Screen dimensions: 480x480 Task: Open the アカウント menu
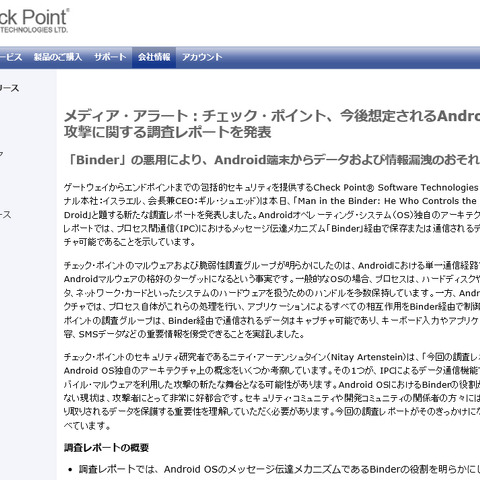tap(202, 57)
